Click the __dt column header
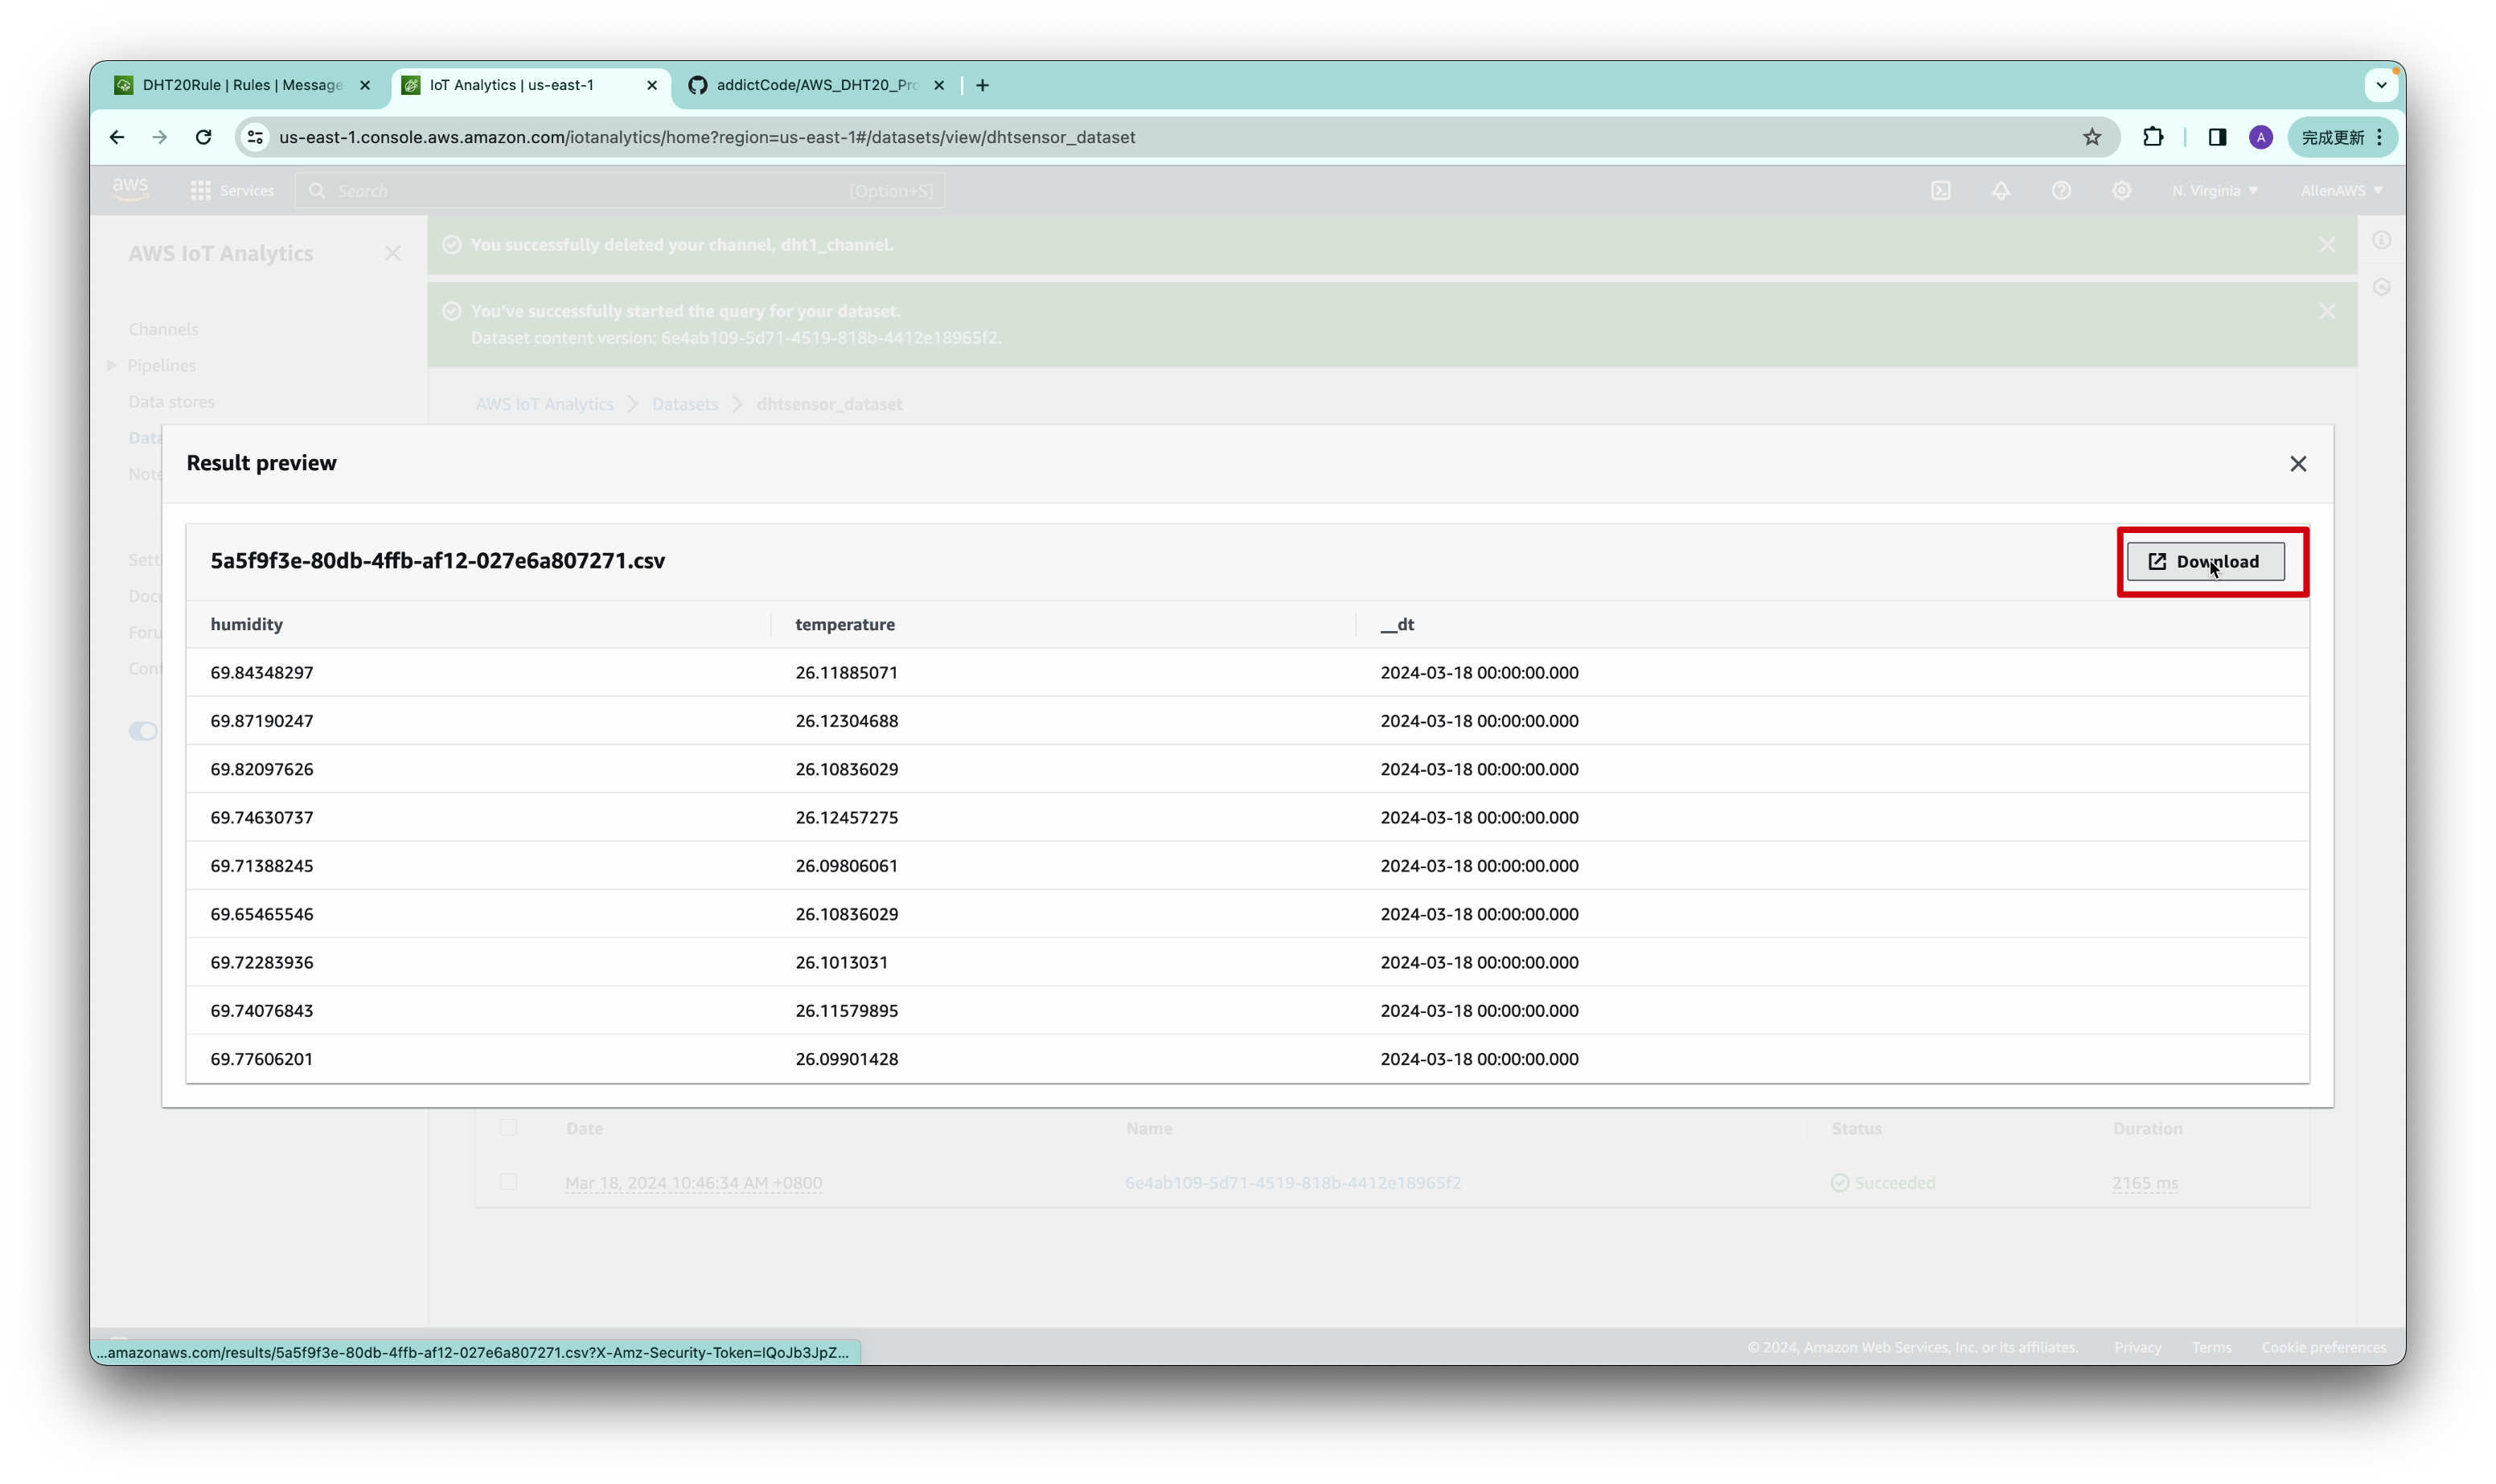The width and height of the screenshot is (2496, 1484). 1397,624
